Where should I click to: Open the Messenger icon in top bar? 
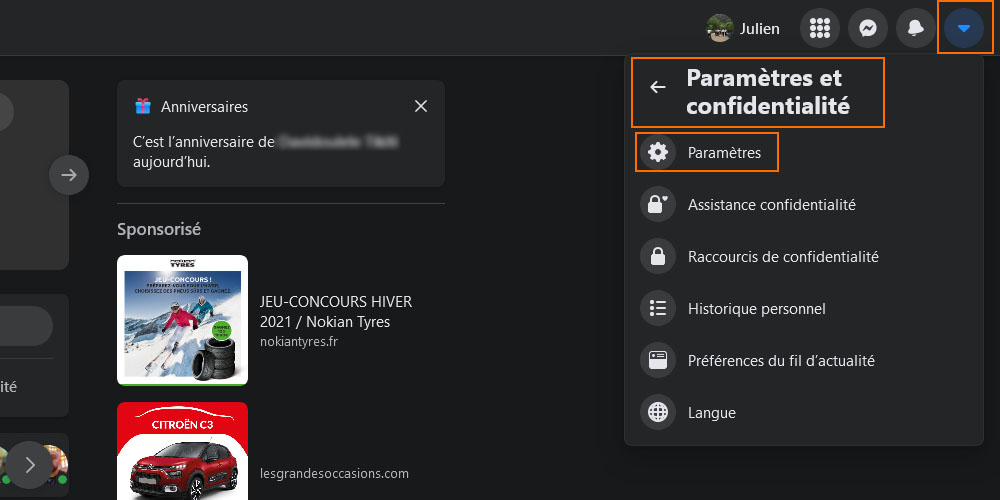pyautogui.click(x=868, y=28)
